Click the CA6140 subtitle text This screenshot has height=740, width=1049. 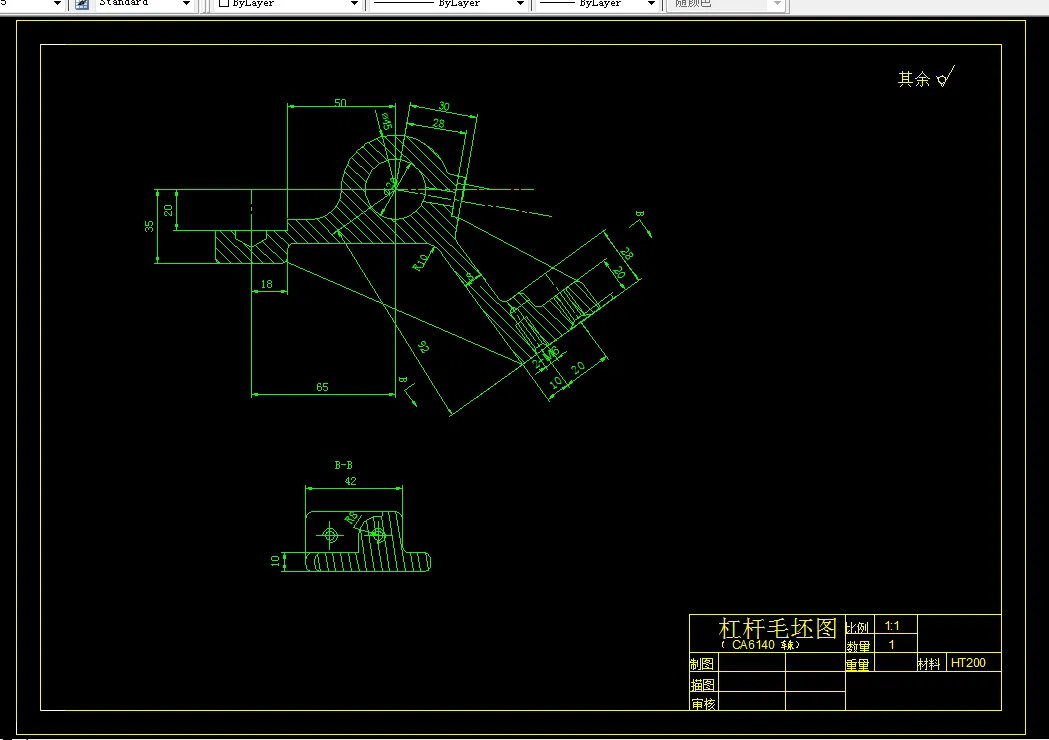(760, 645)
